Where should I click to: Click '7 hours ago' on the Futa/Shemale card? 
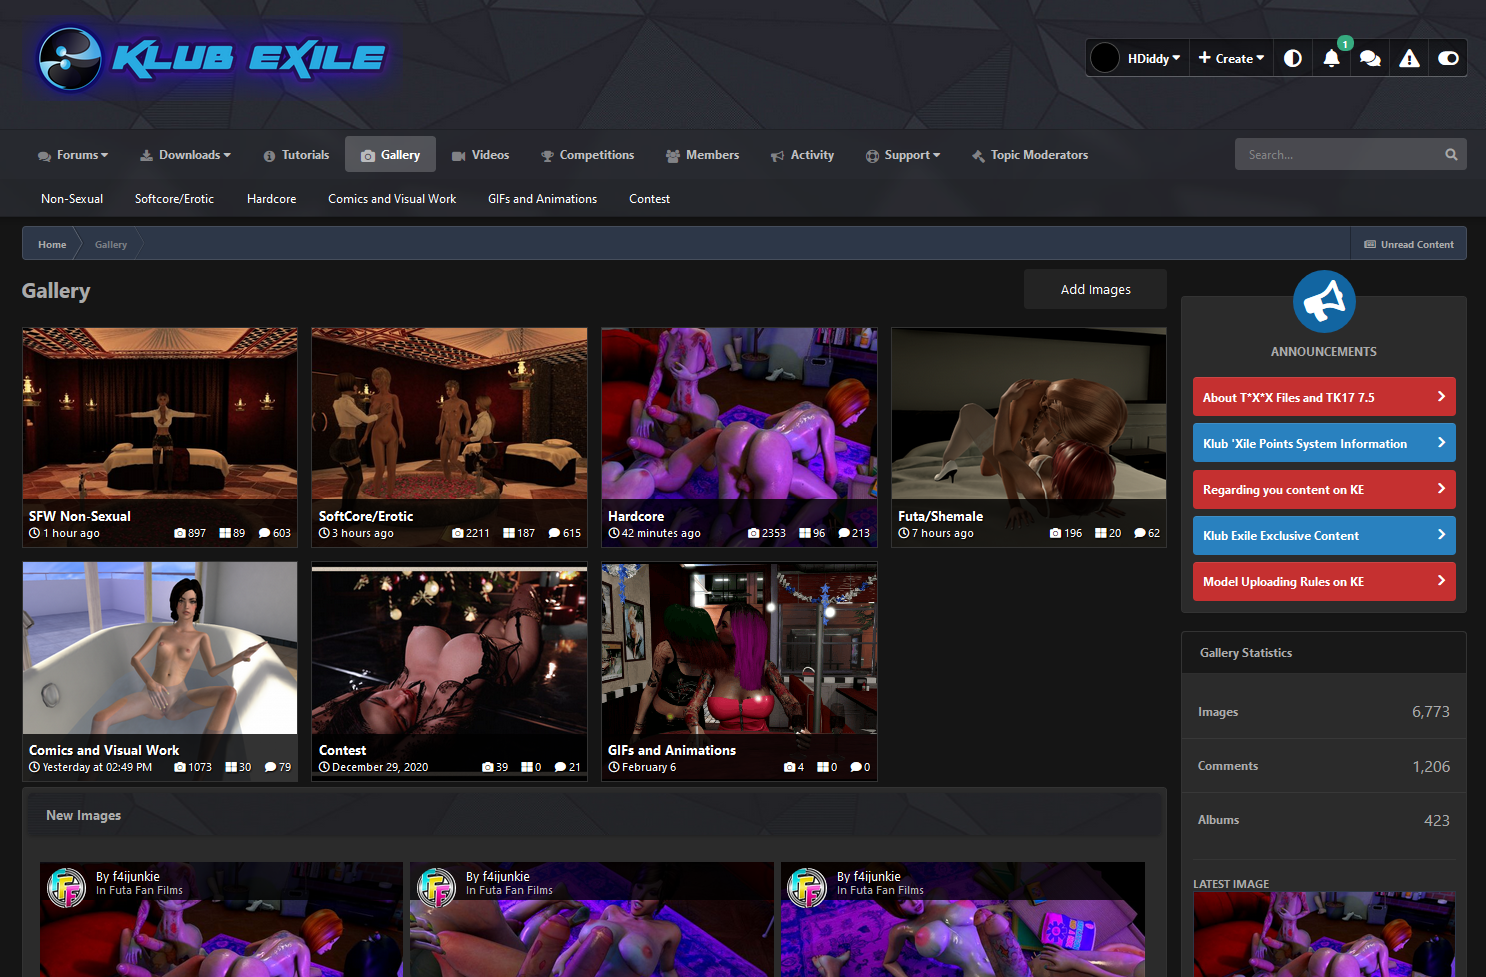936,533
